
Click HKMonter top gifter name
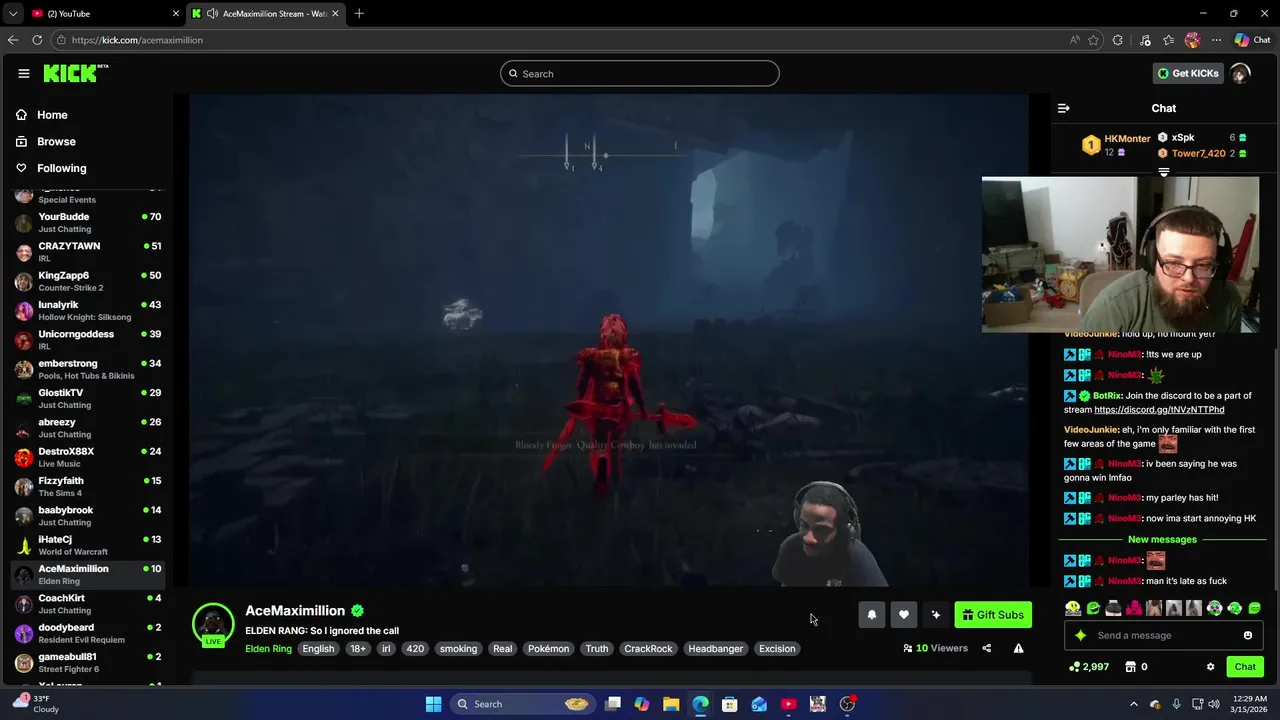click(x=1127, y=139)
